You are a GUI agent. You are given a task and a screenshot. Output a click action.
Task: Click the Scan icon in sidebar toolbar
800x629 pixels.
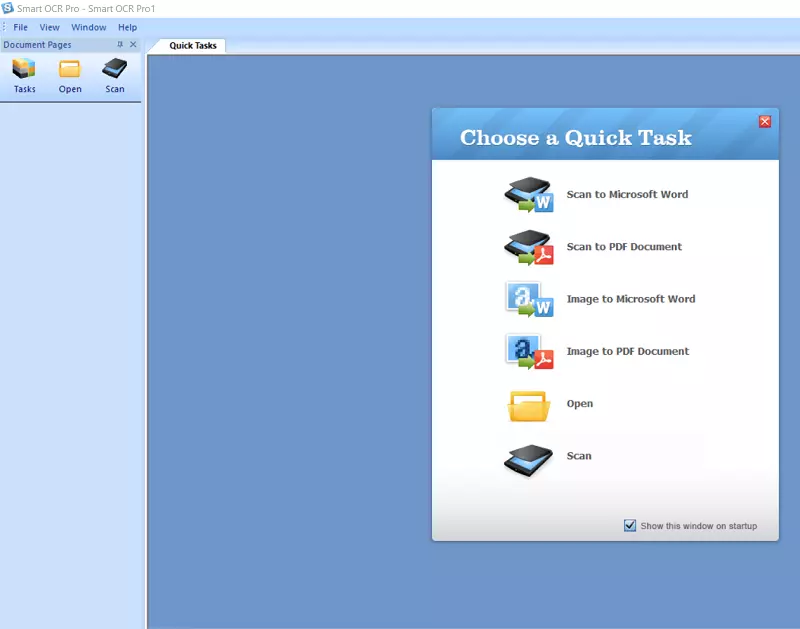click(x=115, y=70)
